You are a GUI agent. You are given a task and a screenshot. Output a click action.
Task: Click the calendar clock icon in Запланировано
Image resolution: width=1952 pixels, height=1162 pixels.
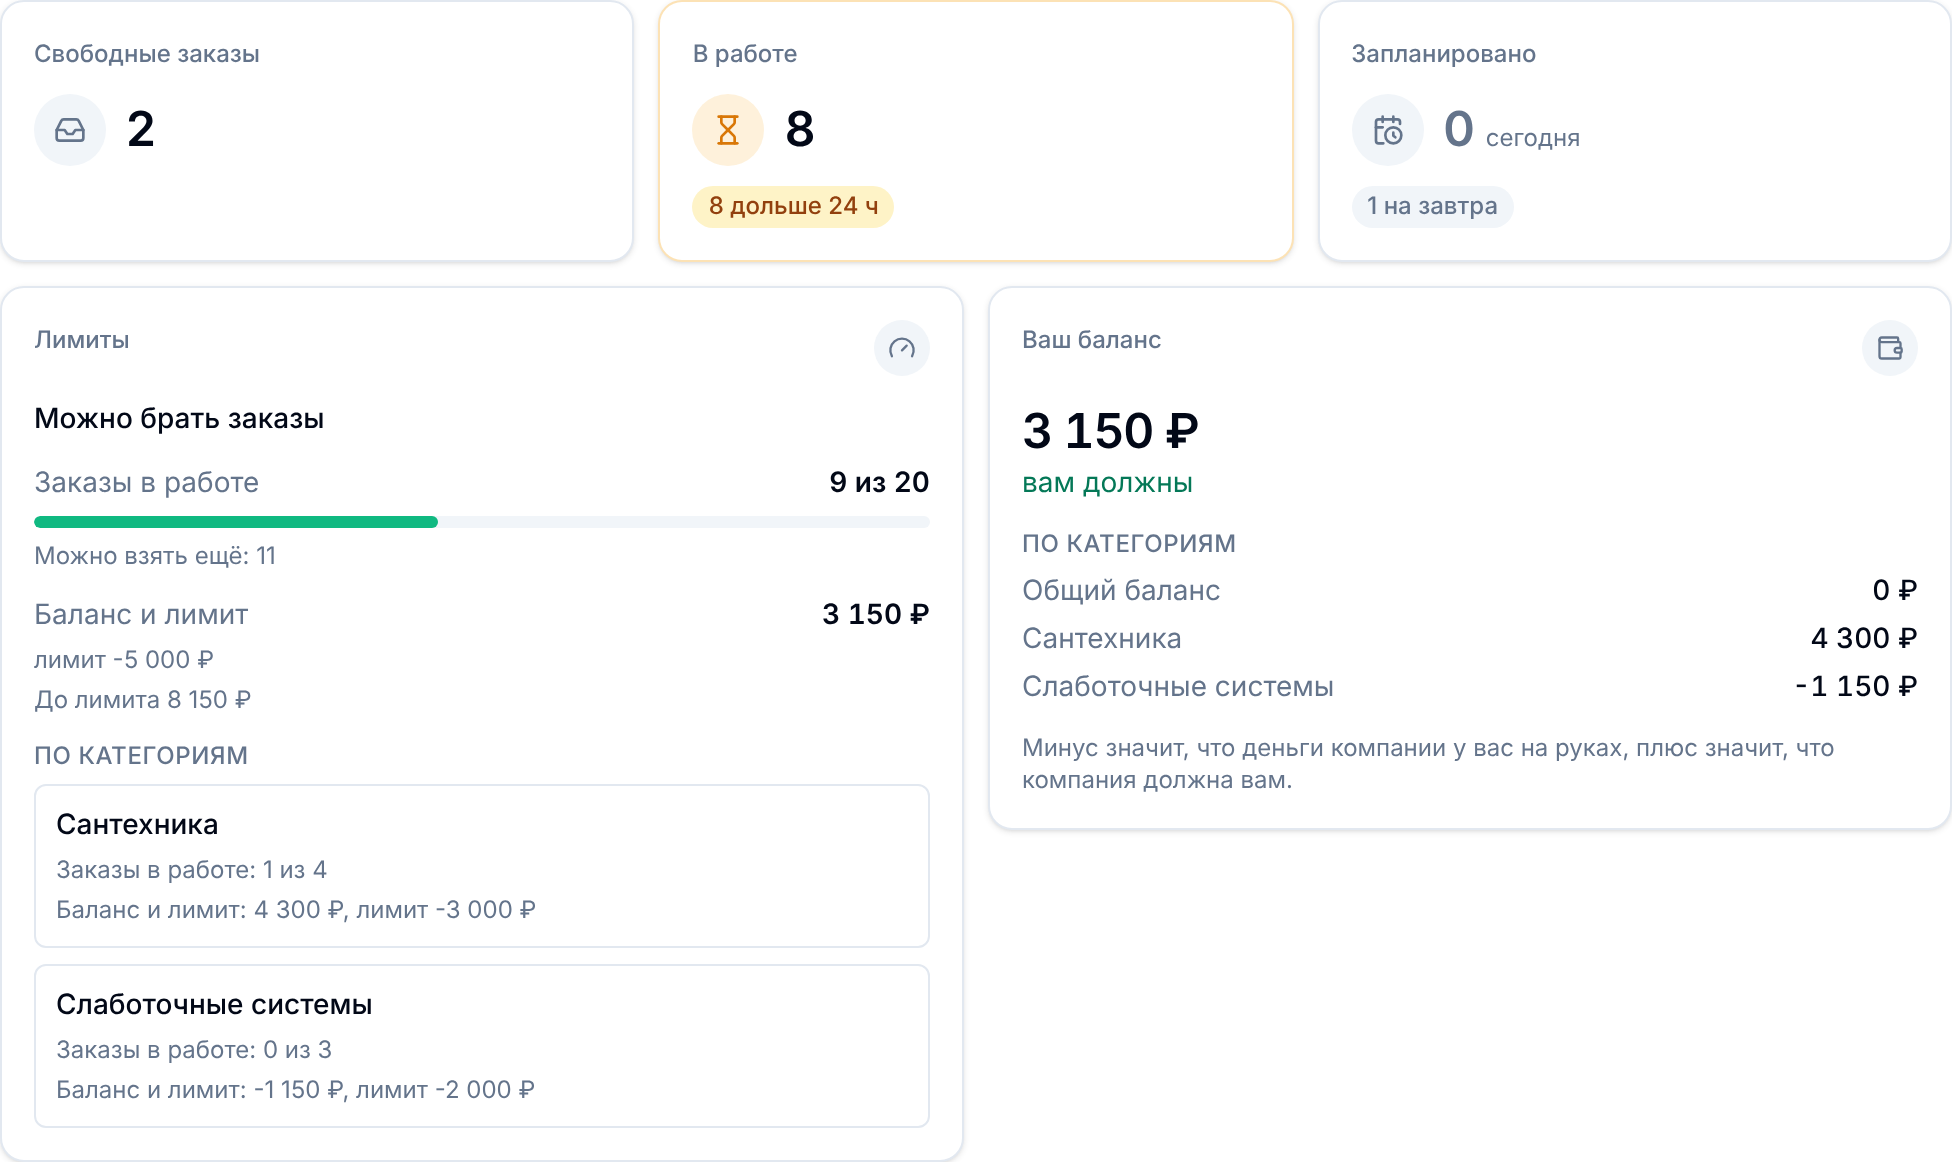click(x=1388, y=130)
